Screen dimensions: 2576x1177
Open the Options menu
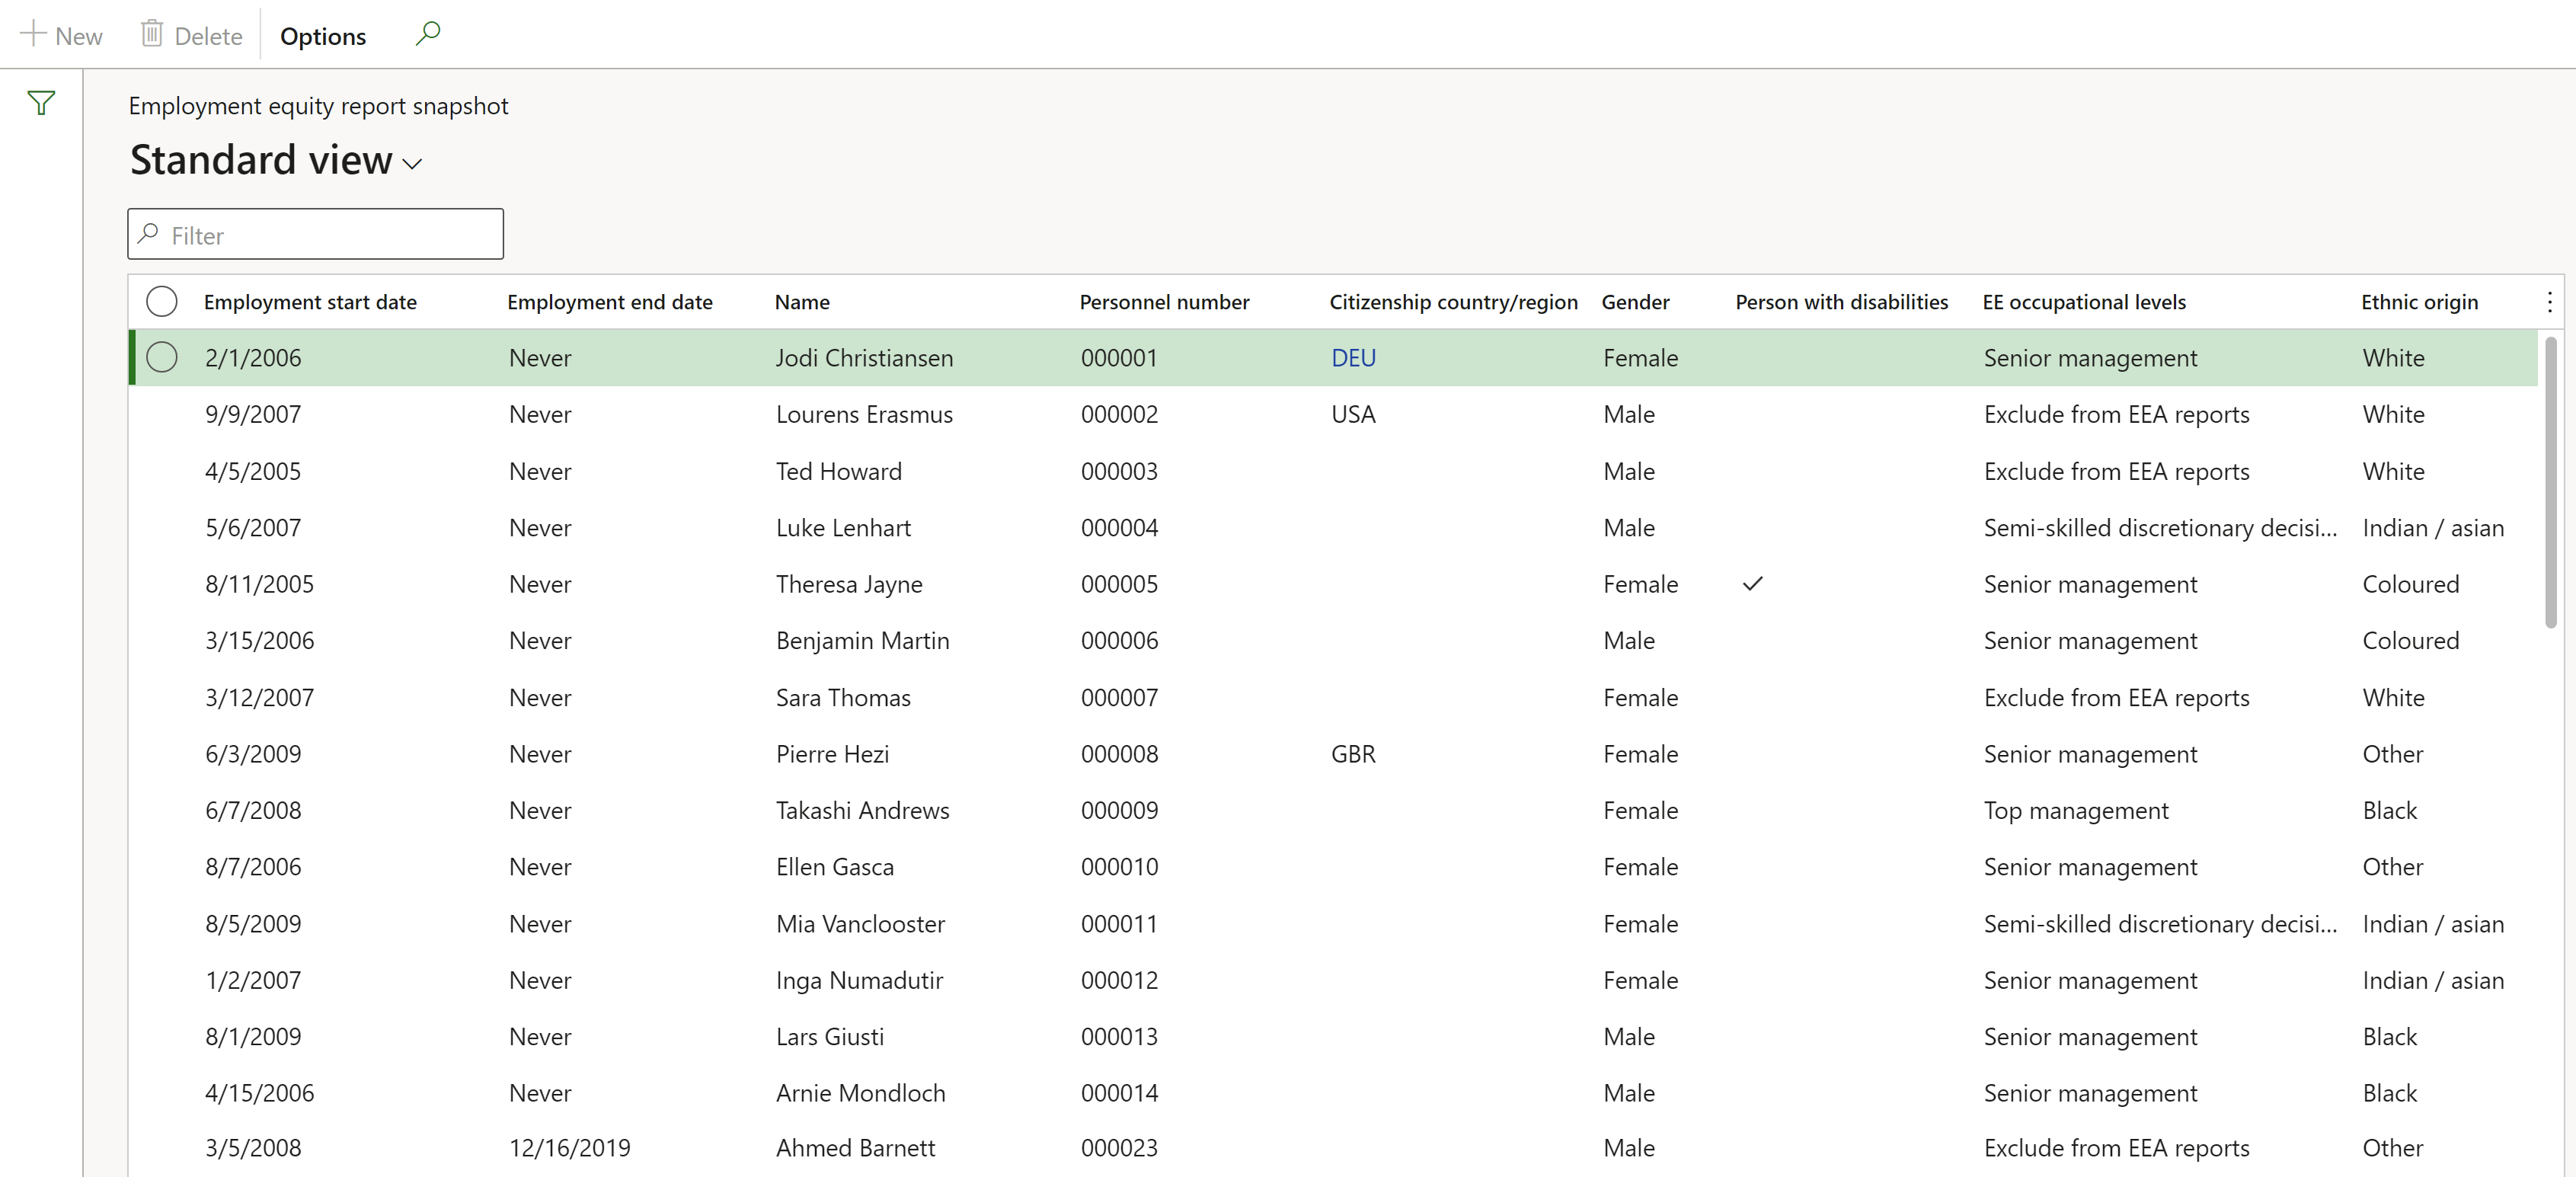(322, 36)
